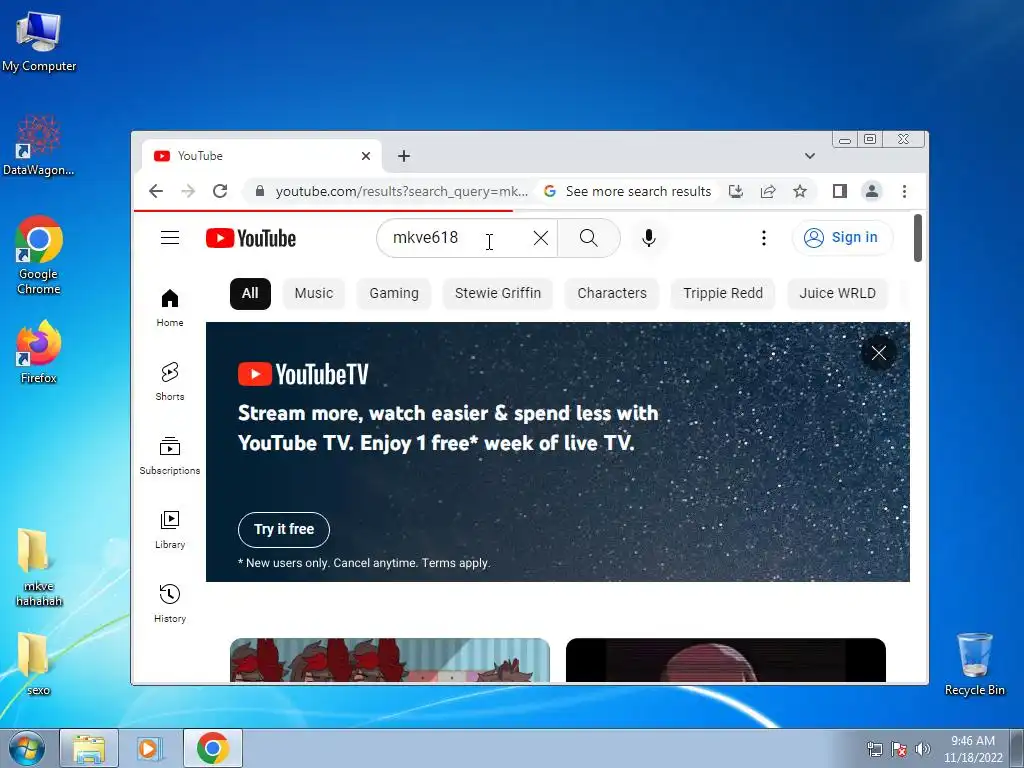The width and height of the screenshot is (1024, 768).
Task: Click the site lock icon
Action: 260,191
